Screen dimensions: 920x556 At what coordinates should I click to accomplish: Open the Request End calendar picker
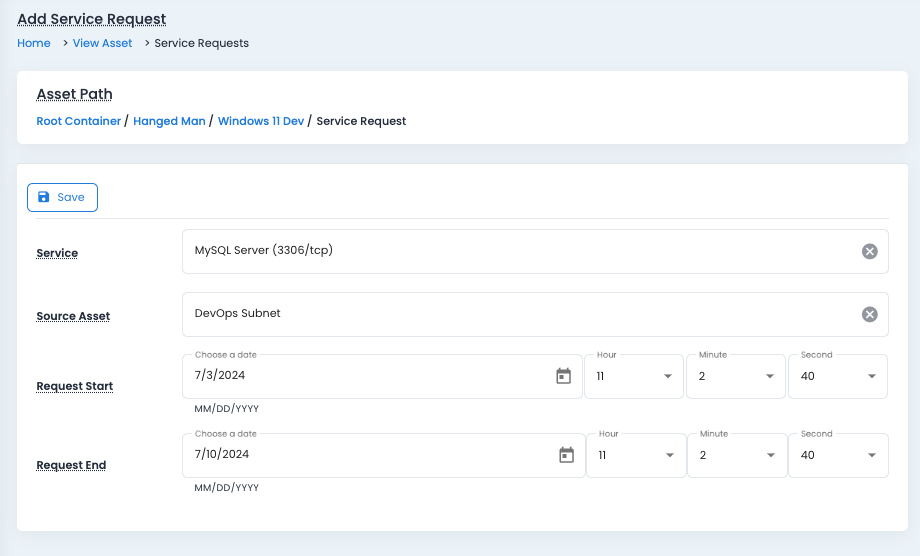point(566,455)
